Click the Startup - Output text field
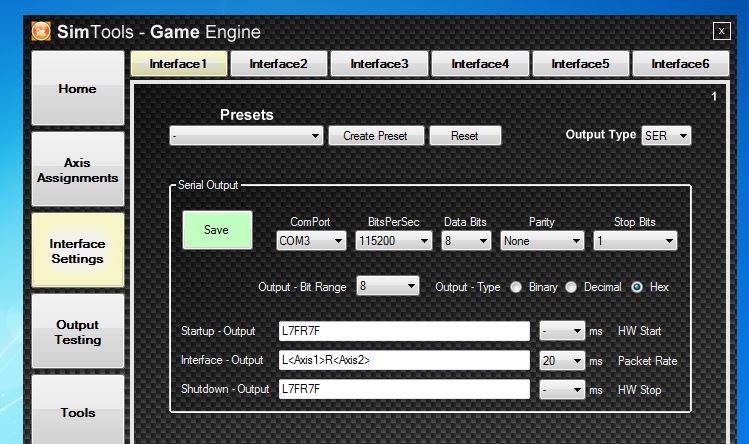This screenshot has width=749, height=444. click(x=404, y=331)
